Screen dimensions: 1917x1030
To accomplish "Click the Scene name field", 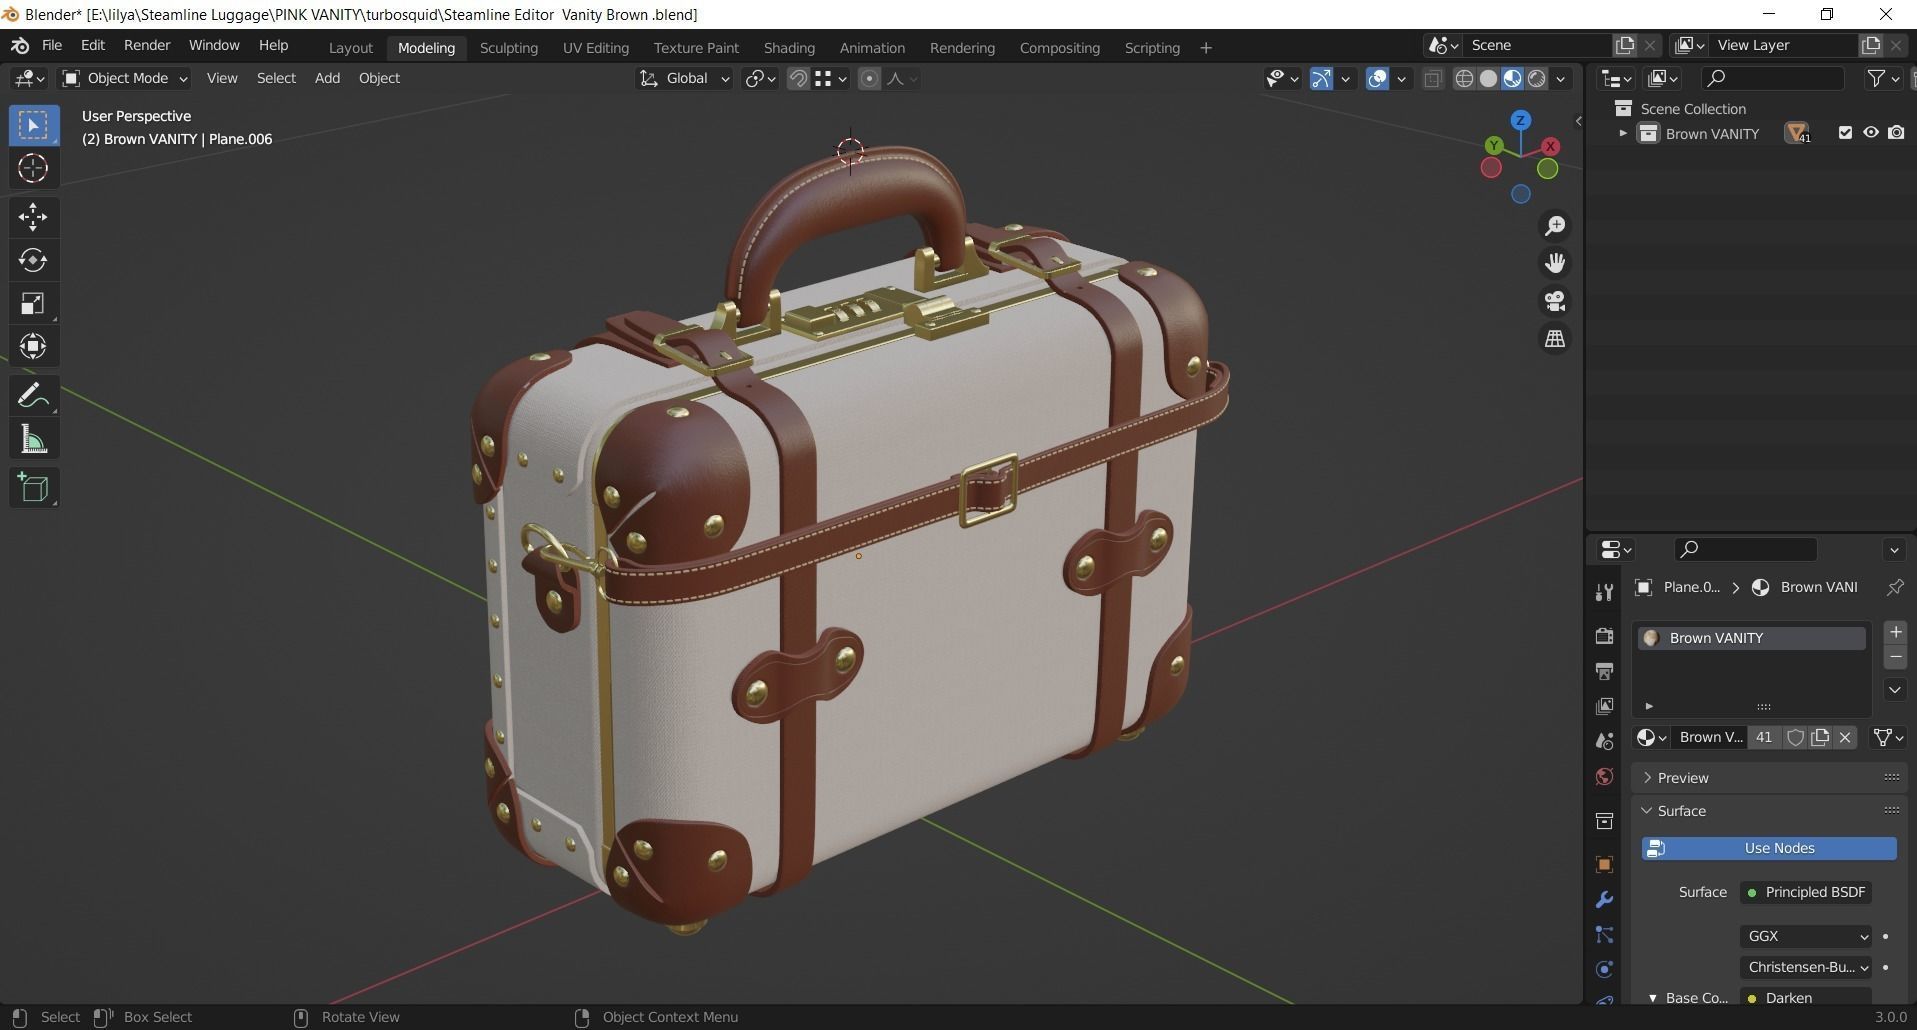I will (x=1537, y=45).
